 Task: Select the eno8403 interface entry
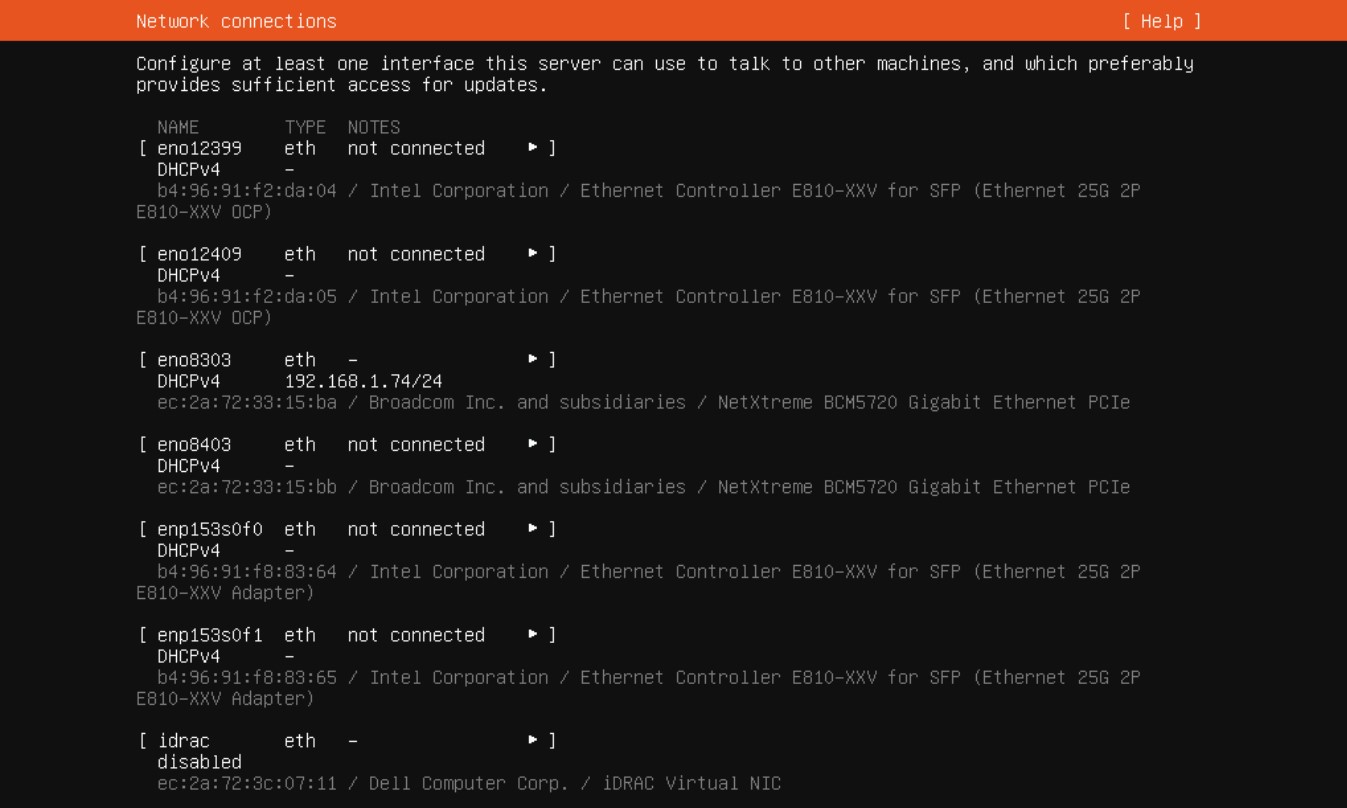(194, 445)
